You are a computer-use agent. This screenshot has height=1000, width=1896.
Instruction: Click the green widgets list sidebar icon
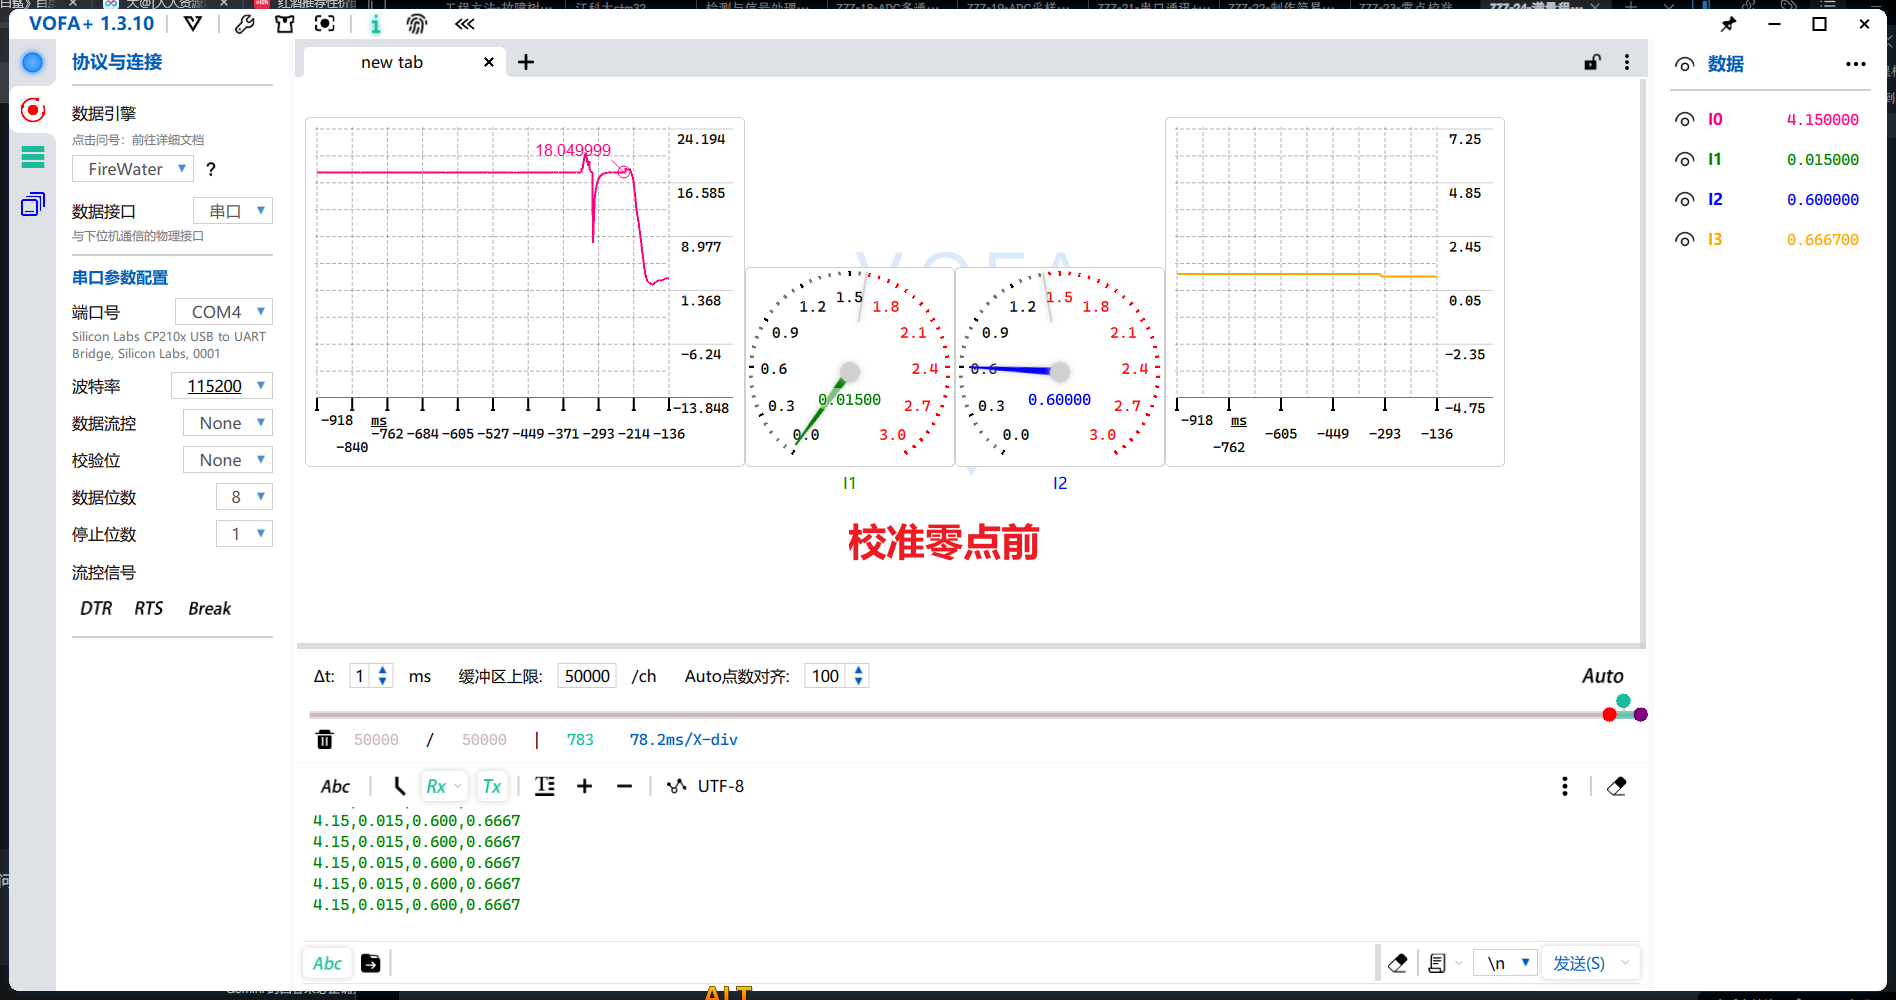click(x=33, y=157)
